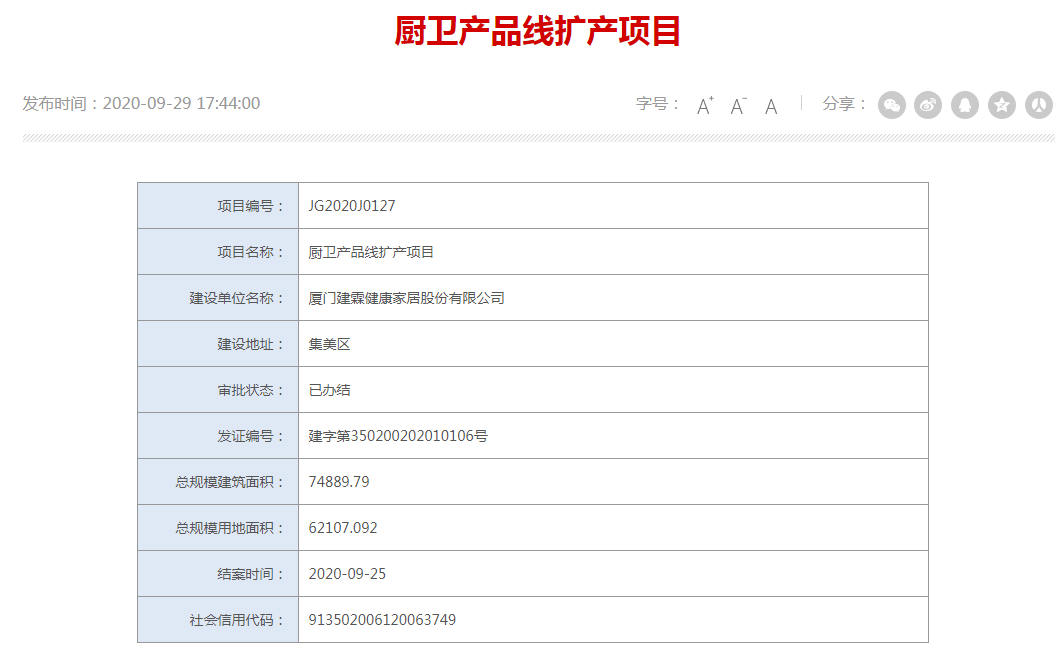The height and width of the screenshot is (661, 1063).
Task: Click project name value in table
Action: tap(371, 252)
